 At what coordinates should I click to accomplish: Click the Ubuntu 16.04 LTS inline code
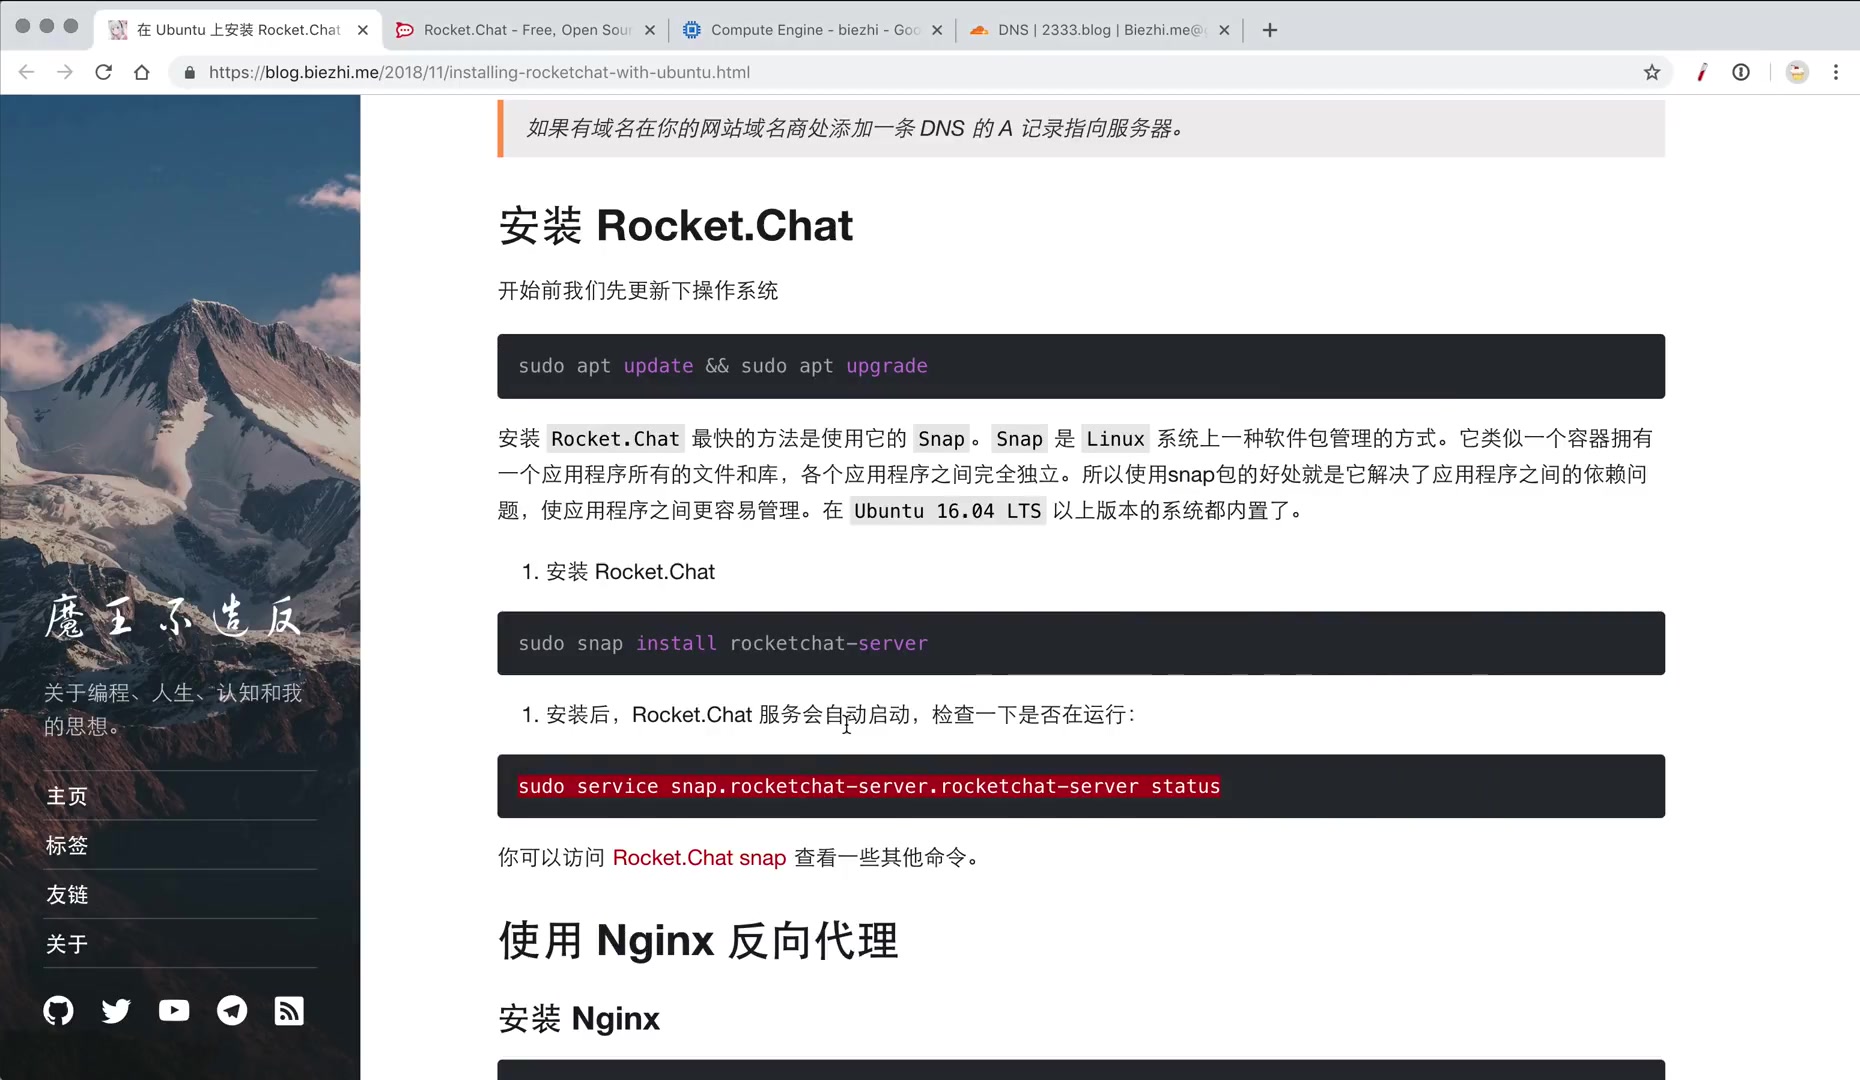pyautogui.click(x=947, y=511)
